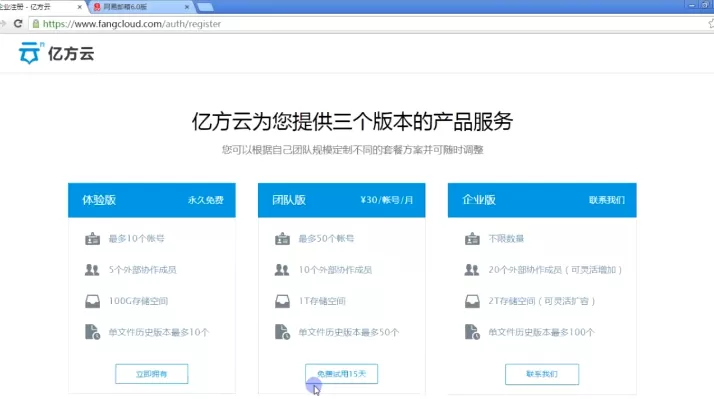Click the subtitle about 套餐方案
This screenshot has width=714, height=399.
352,150
